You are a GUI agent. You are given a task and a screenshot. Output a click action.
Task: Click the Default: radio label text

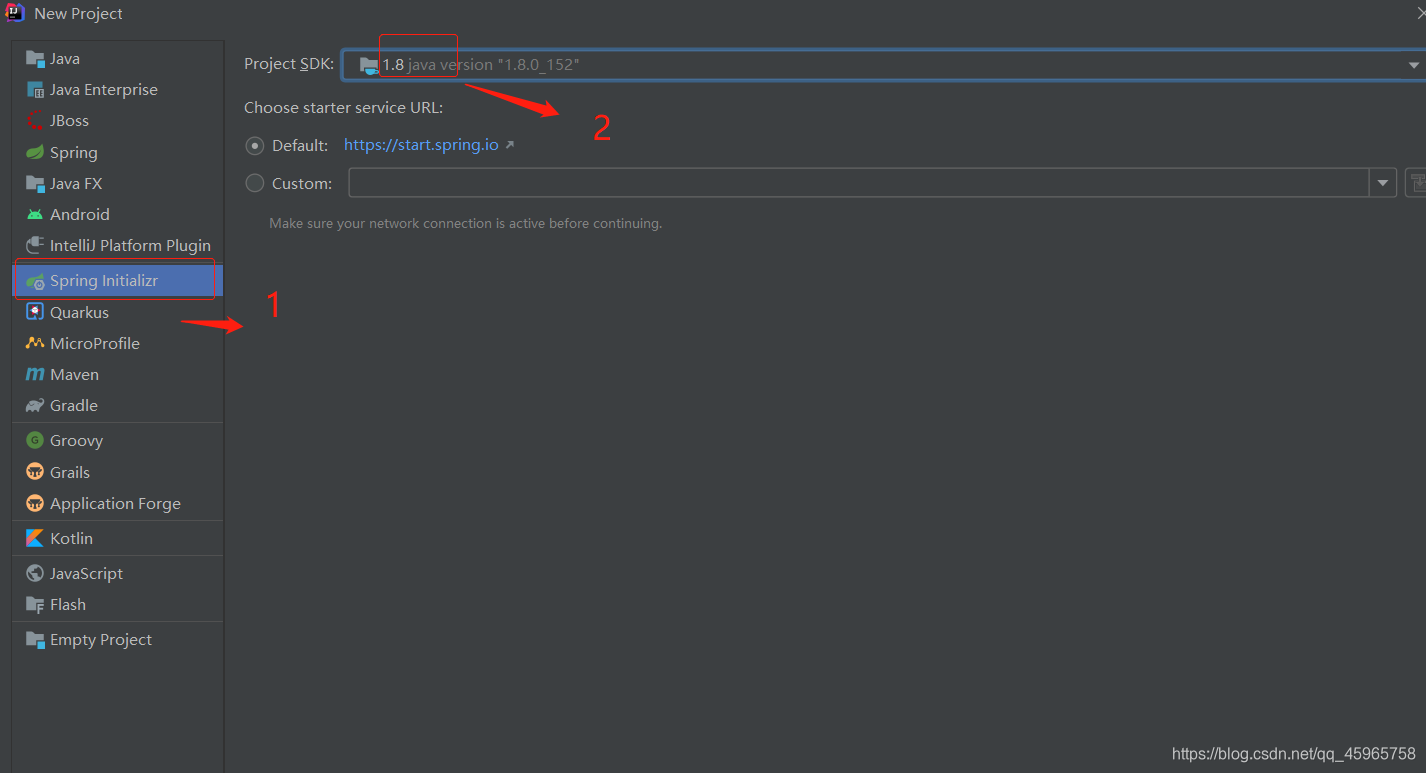(x=300, y=146)
